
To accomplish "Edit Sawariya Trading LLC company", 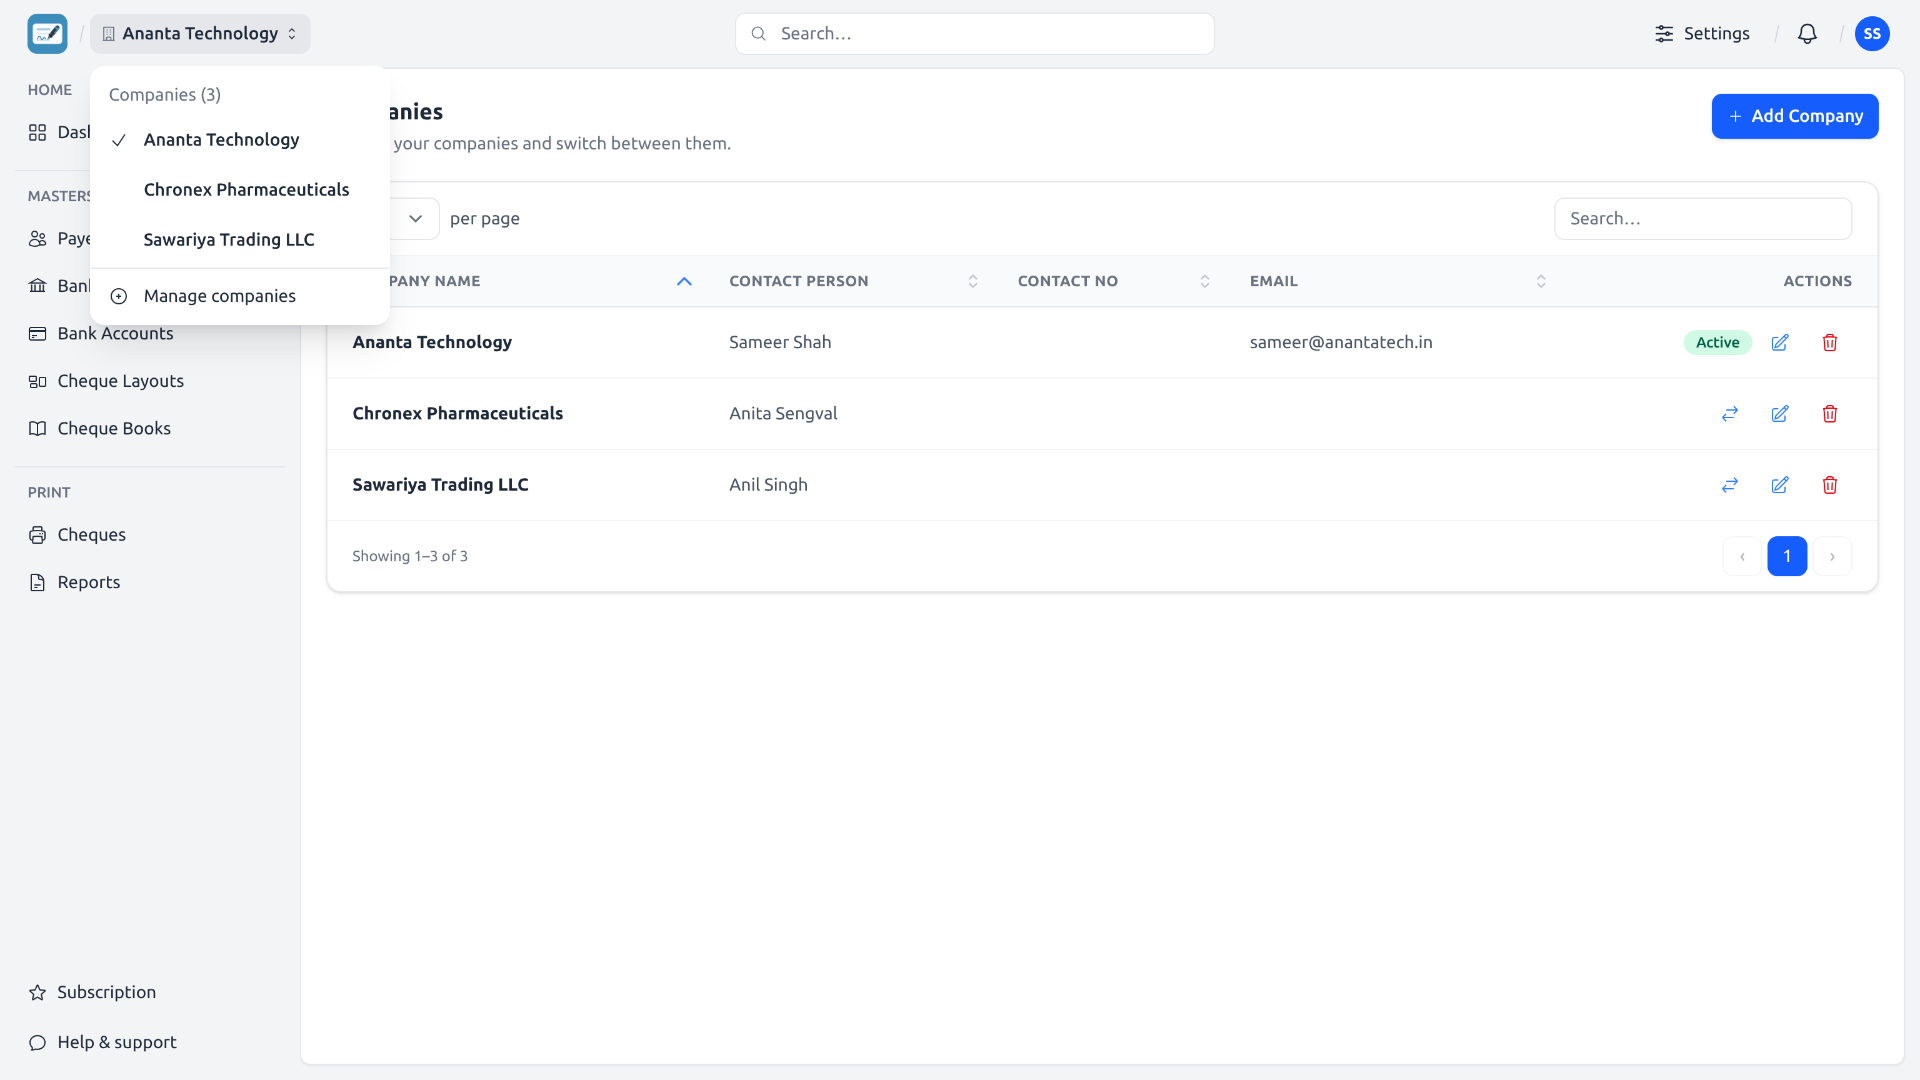I will tap(1780, 485).
